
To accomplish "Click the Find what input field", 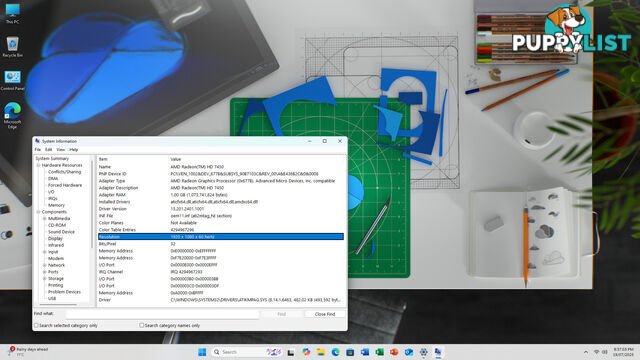I will 162,314.
